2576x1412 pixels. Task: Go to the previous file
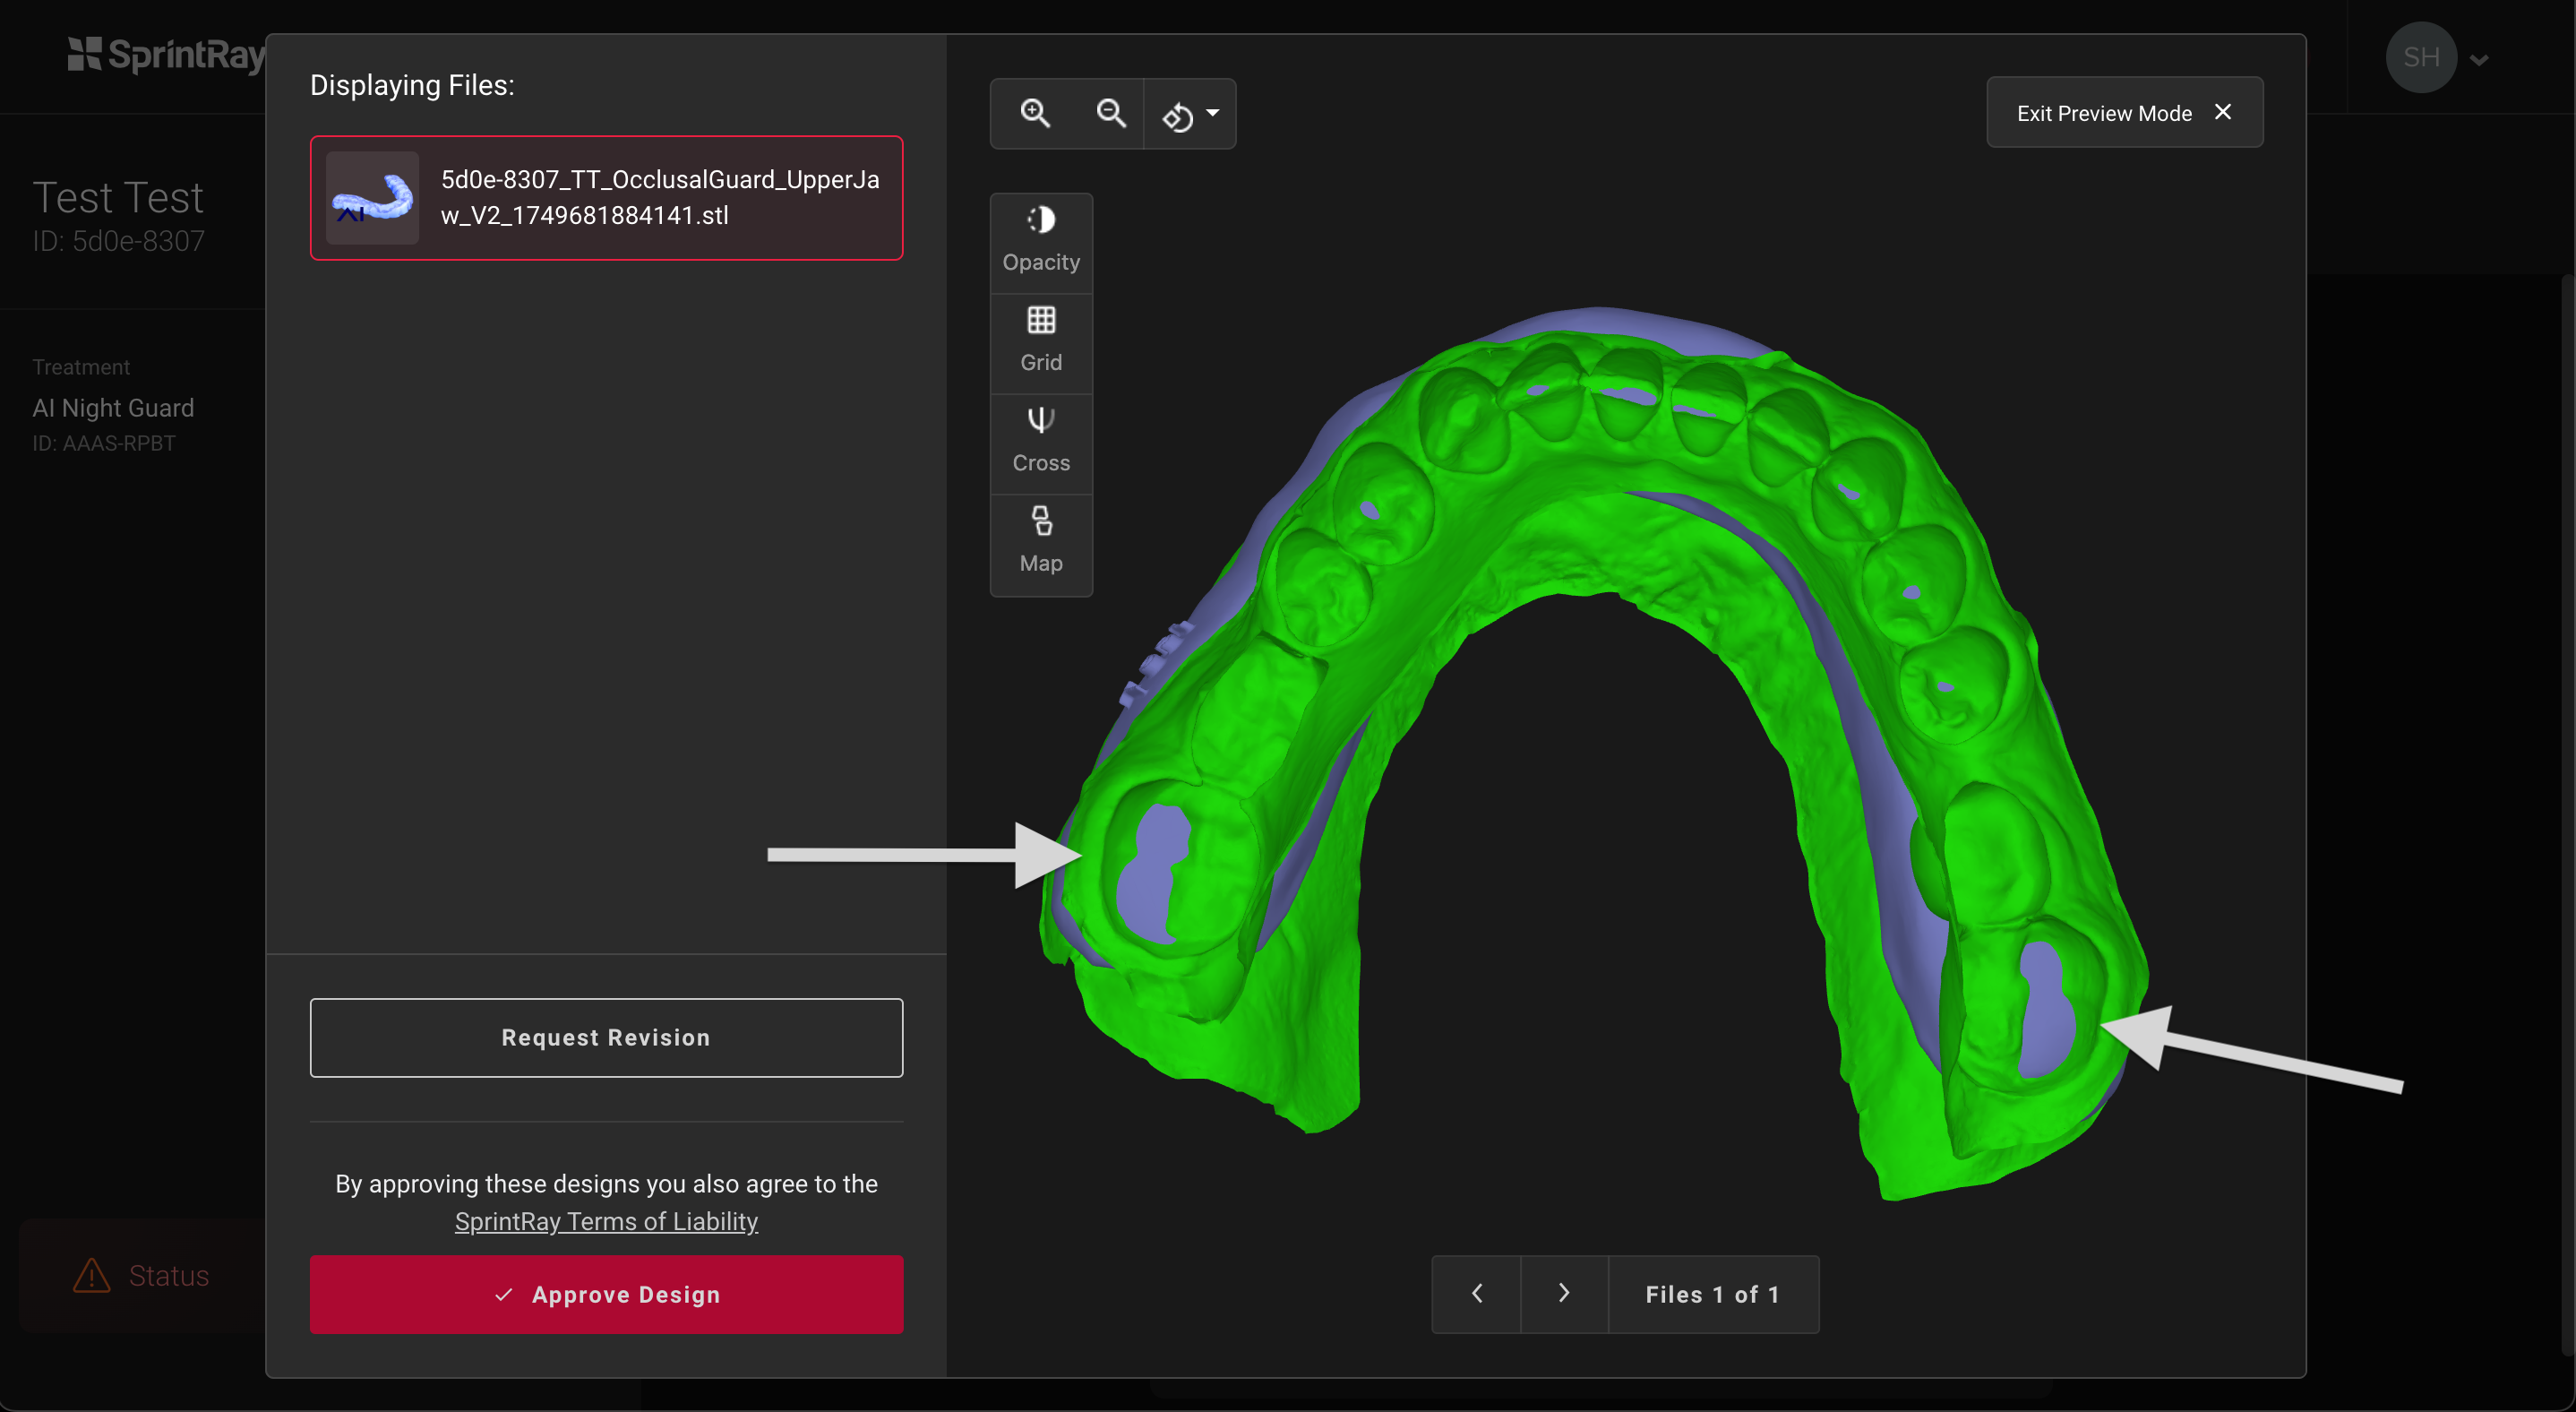1477,1293
